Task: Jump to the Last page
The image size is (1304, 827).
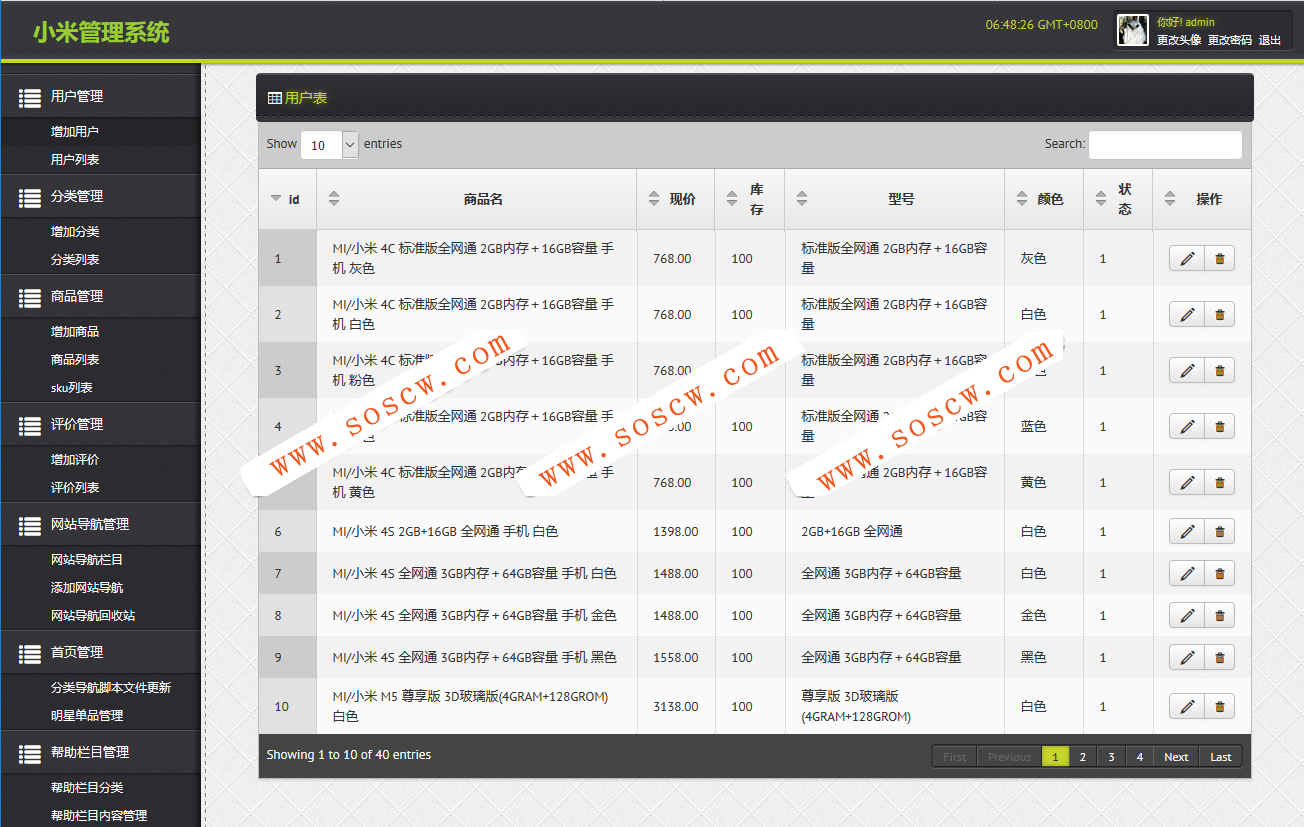Action: click(1221, 757)
